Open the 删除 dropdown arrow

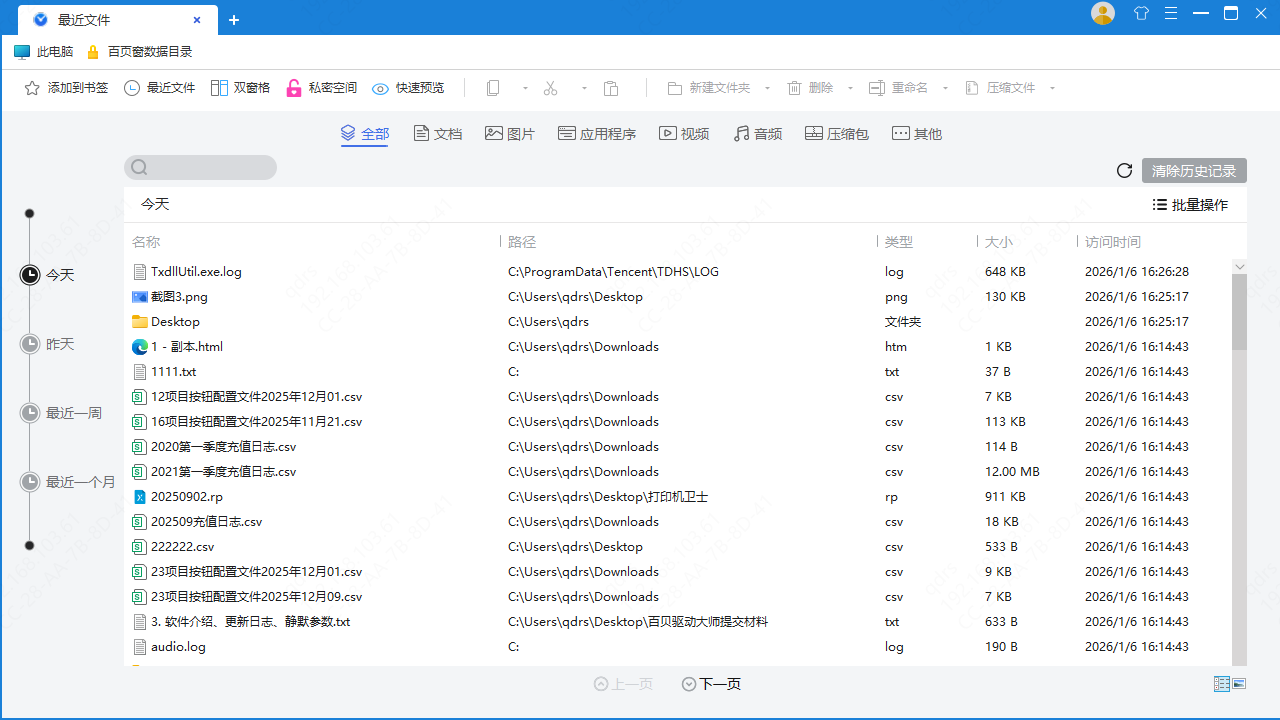(850, 89)
